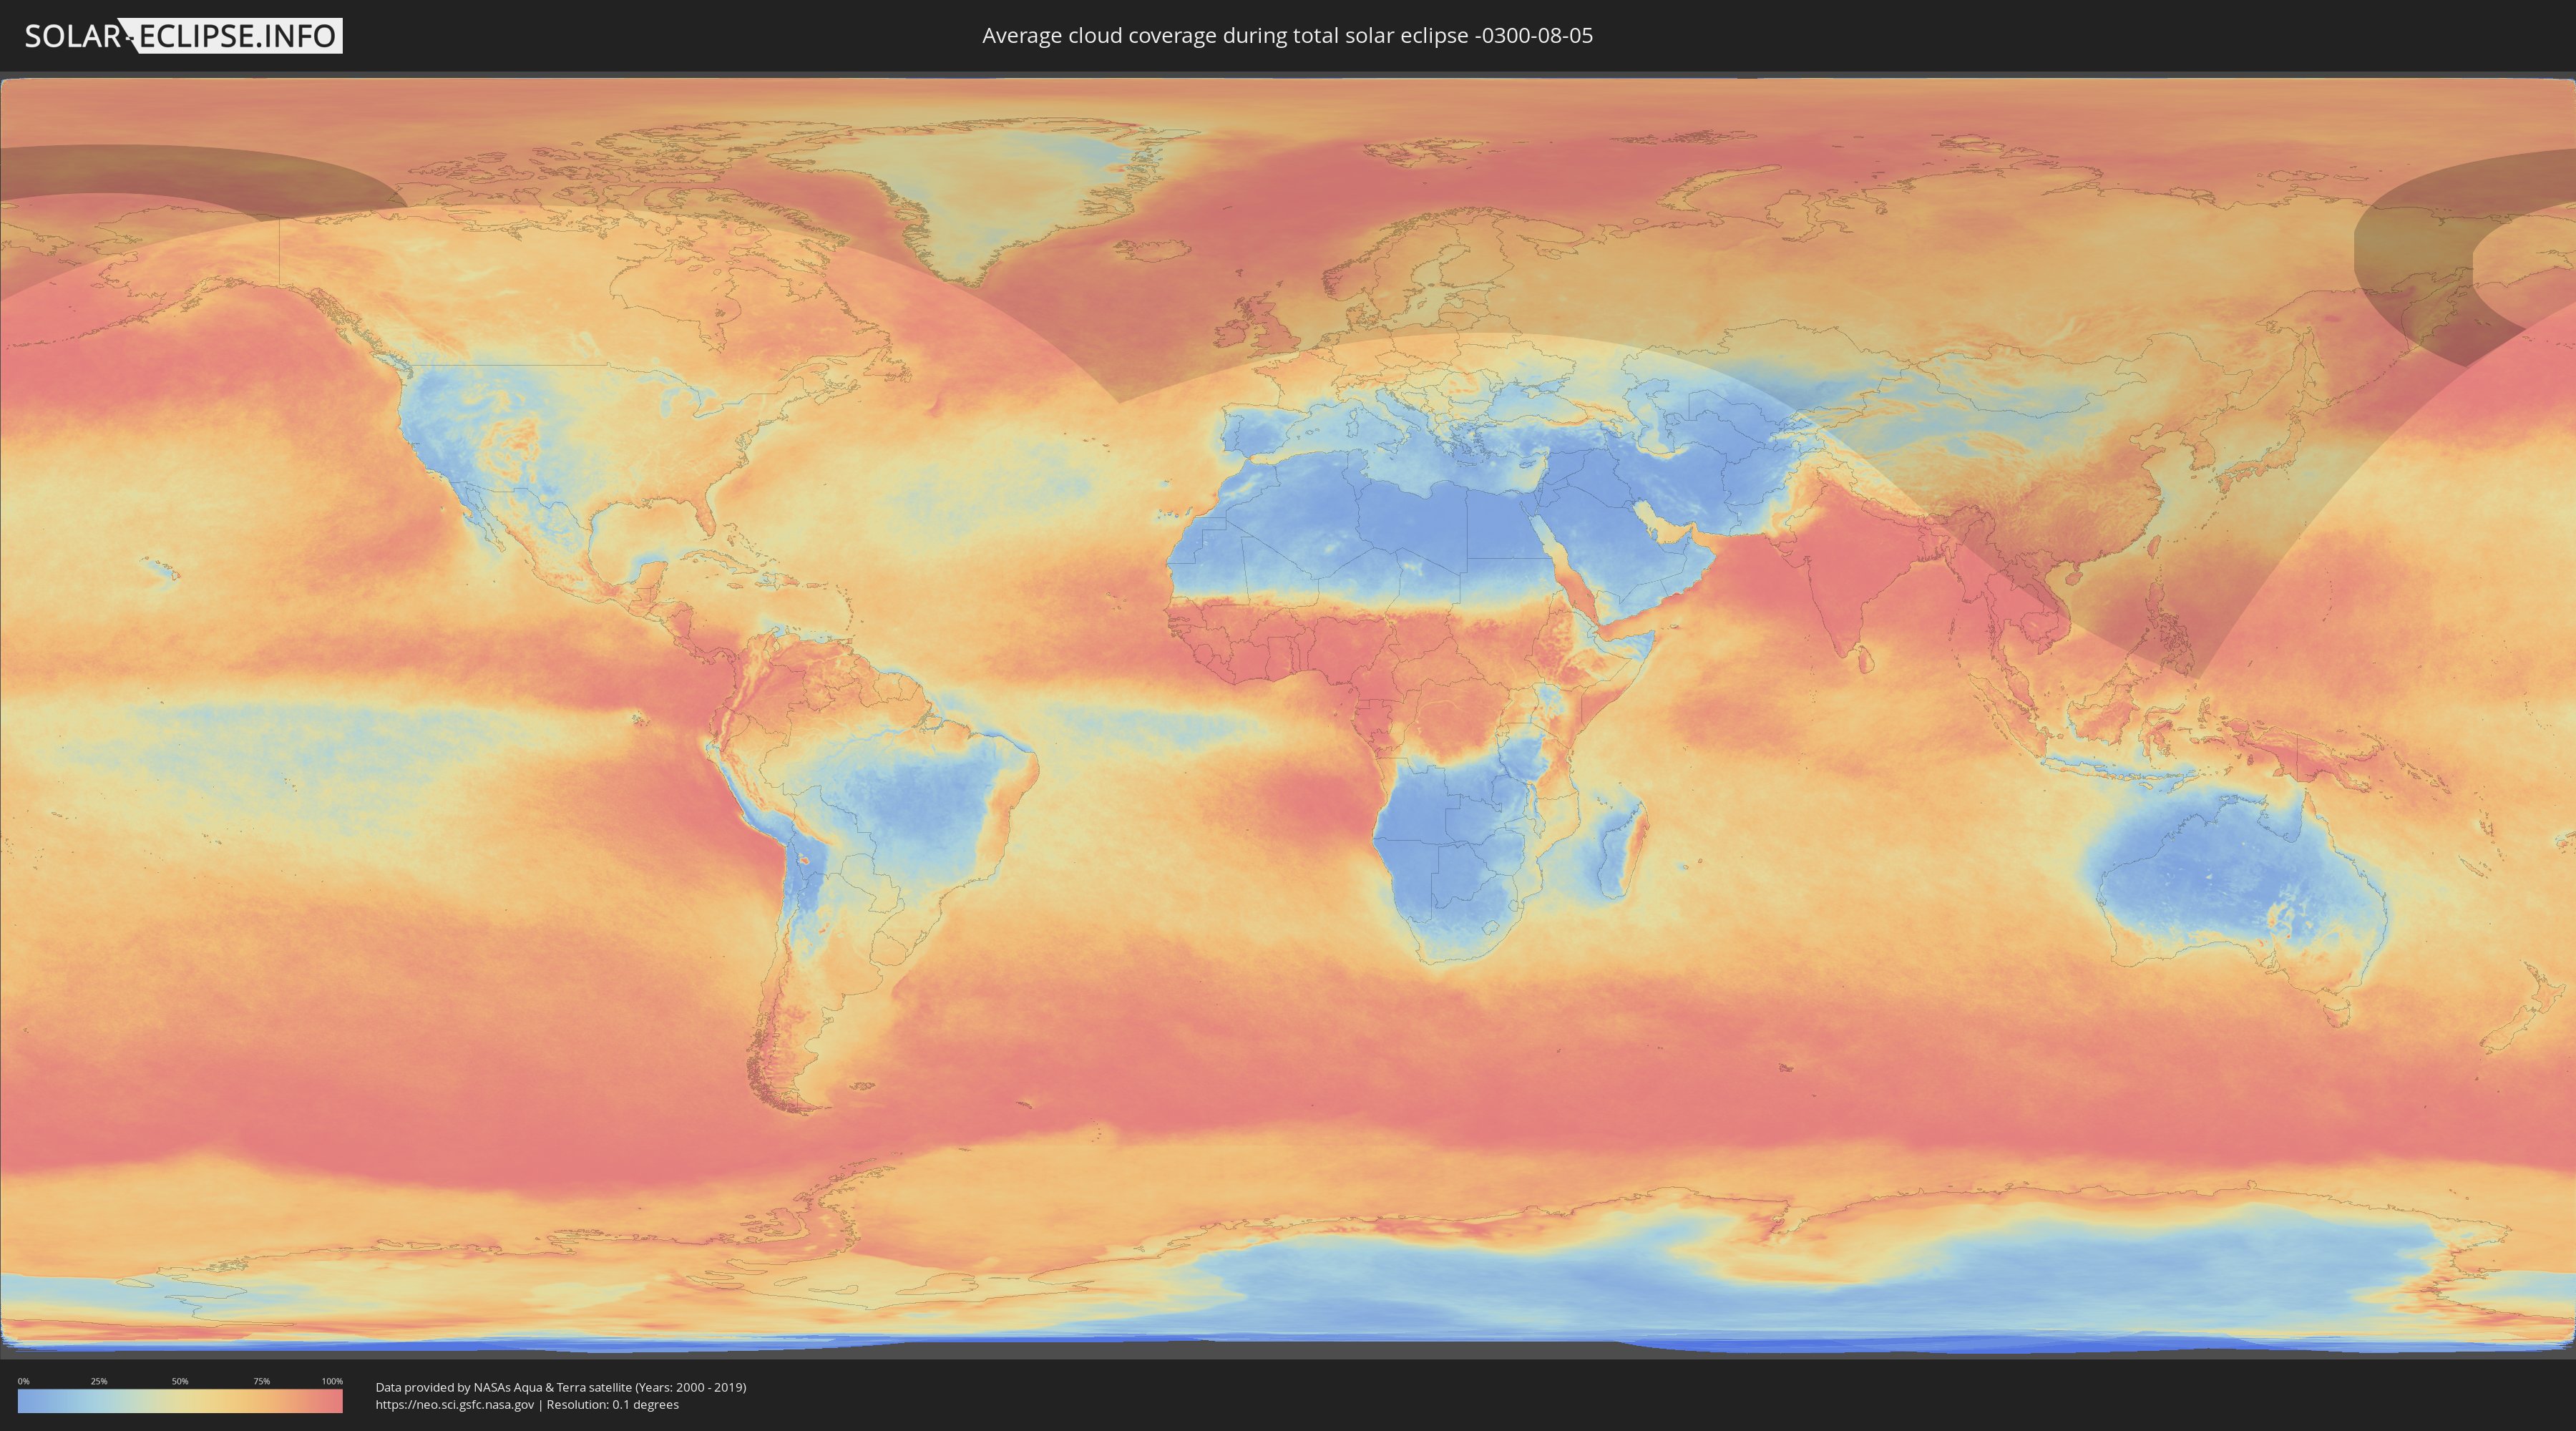Open the neo.sci.gsfc.nasa.gov link
The image size is (2576, 1431).
pos(454,1404)
